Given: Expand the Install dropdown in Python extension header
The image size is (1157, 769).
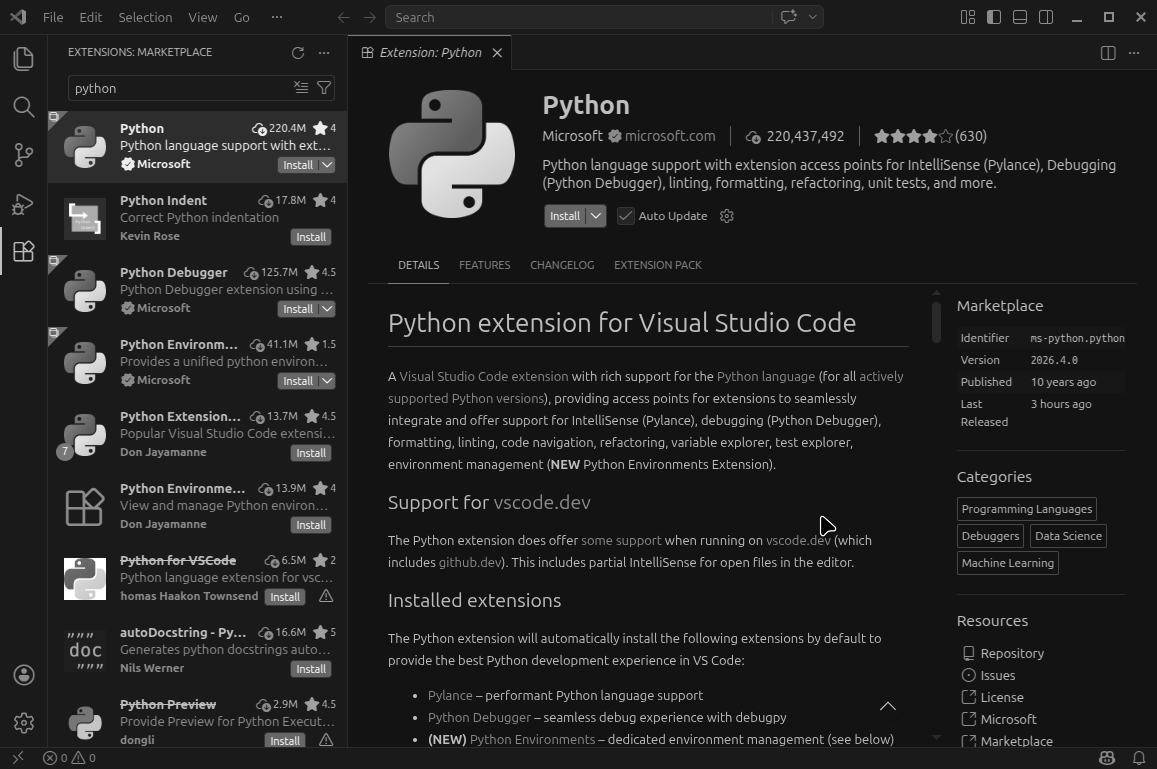Looking at the screenshot, I should tap(596, 216).
